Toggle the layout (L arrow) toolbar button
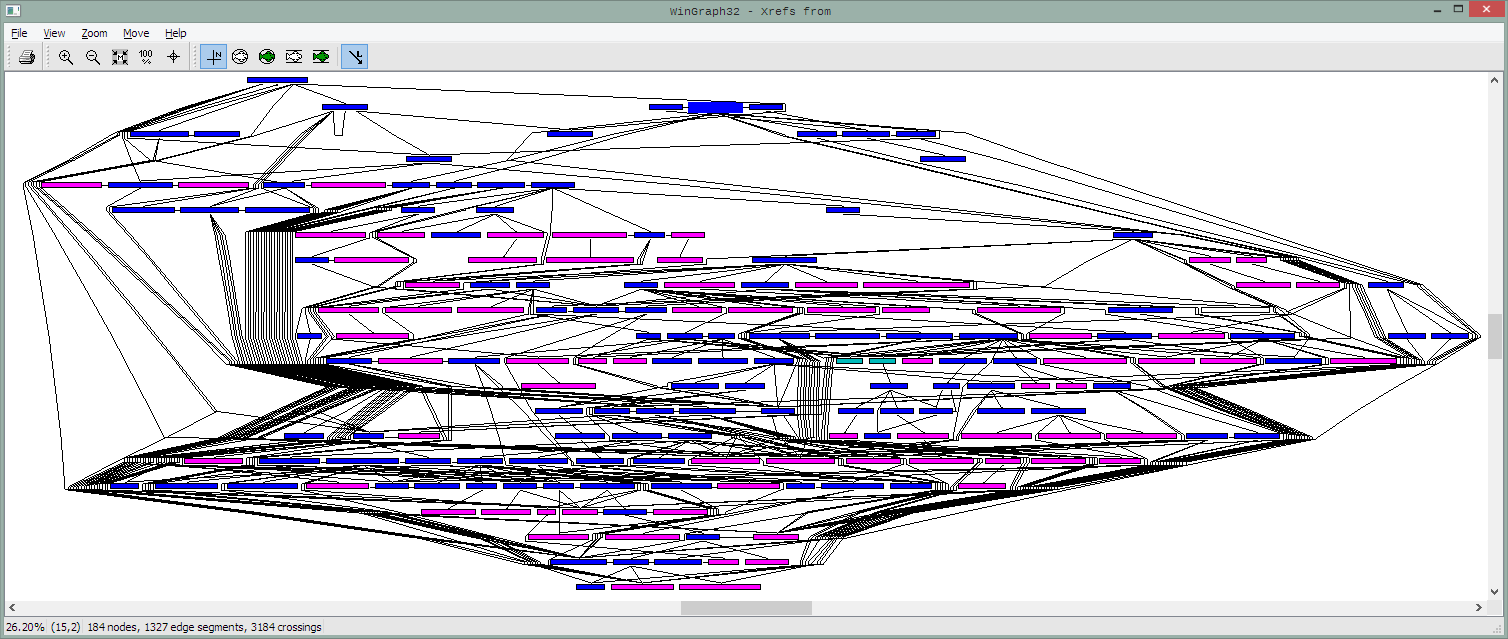1508x639 pixels. [x=355, y=57]
